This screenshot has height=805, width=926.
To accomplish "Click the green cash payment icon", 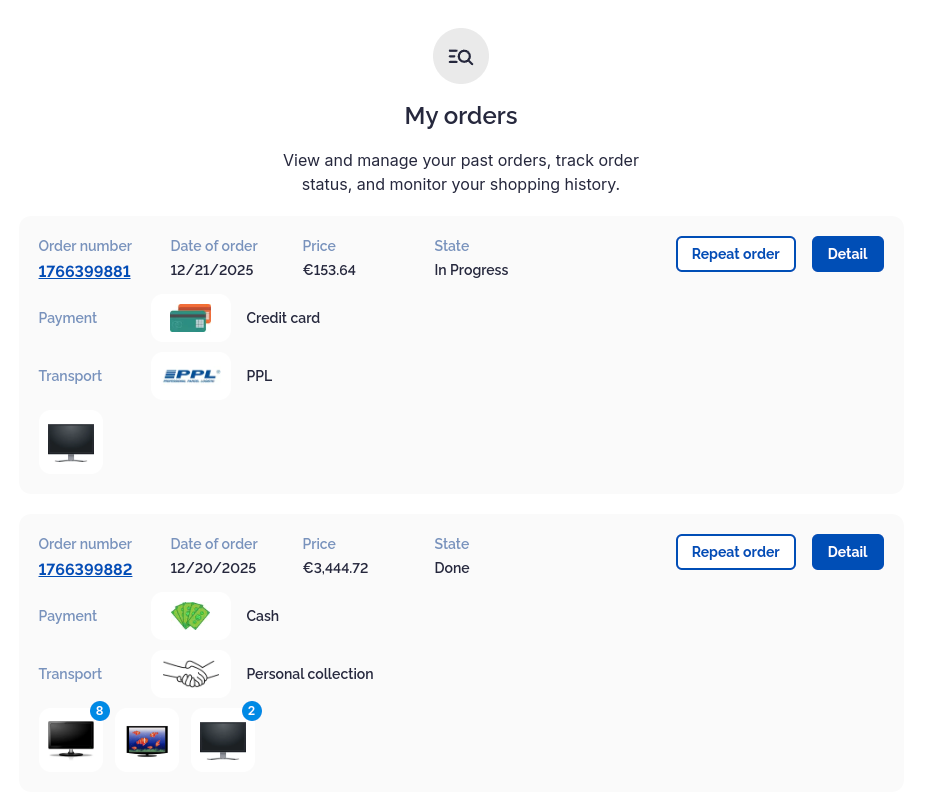I will pyautogui.click(x=190, y=616).
